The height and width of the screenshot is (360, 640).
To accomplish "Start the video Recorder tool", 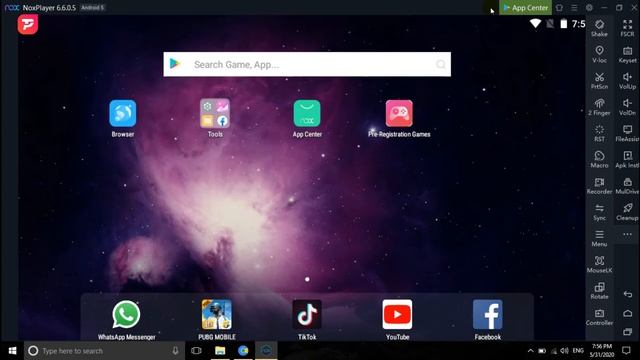I will pos(599,186).
